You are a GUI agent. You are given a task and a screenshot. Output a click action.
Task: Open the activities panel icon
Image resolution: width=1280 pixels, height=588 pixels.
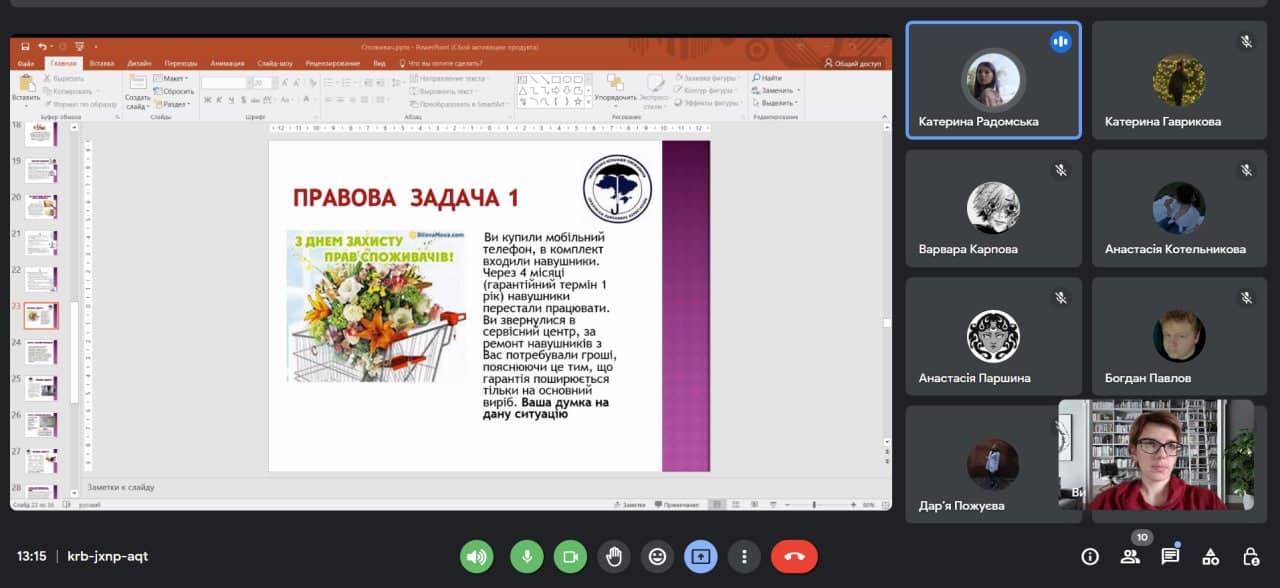point(1210,557)
